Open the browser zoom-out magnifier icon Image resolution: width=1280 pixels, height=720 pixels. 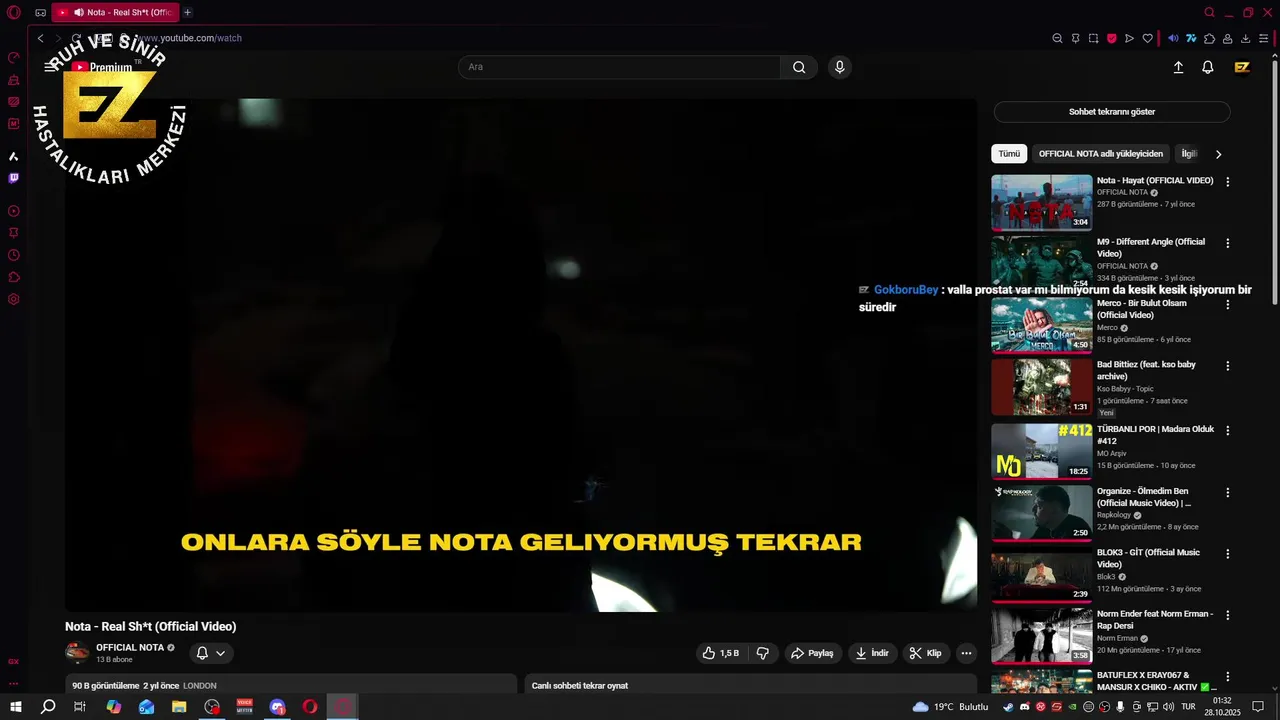(1057, 38)
